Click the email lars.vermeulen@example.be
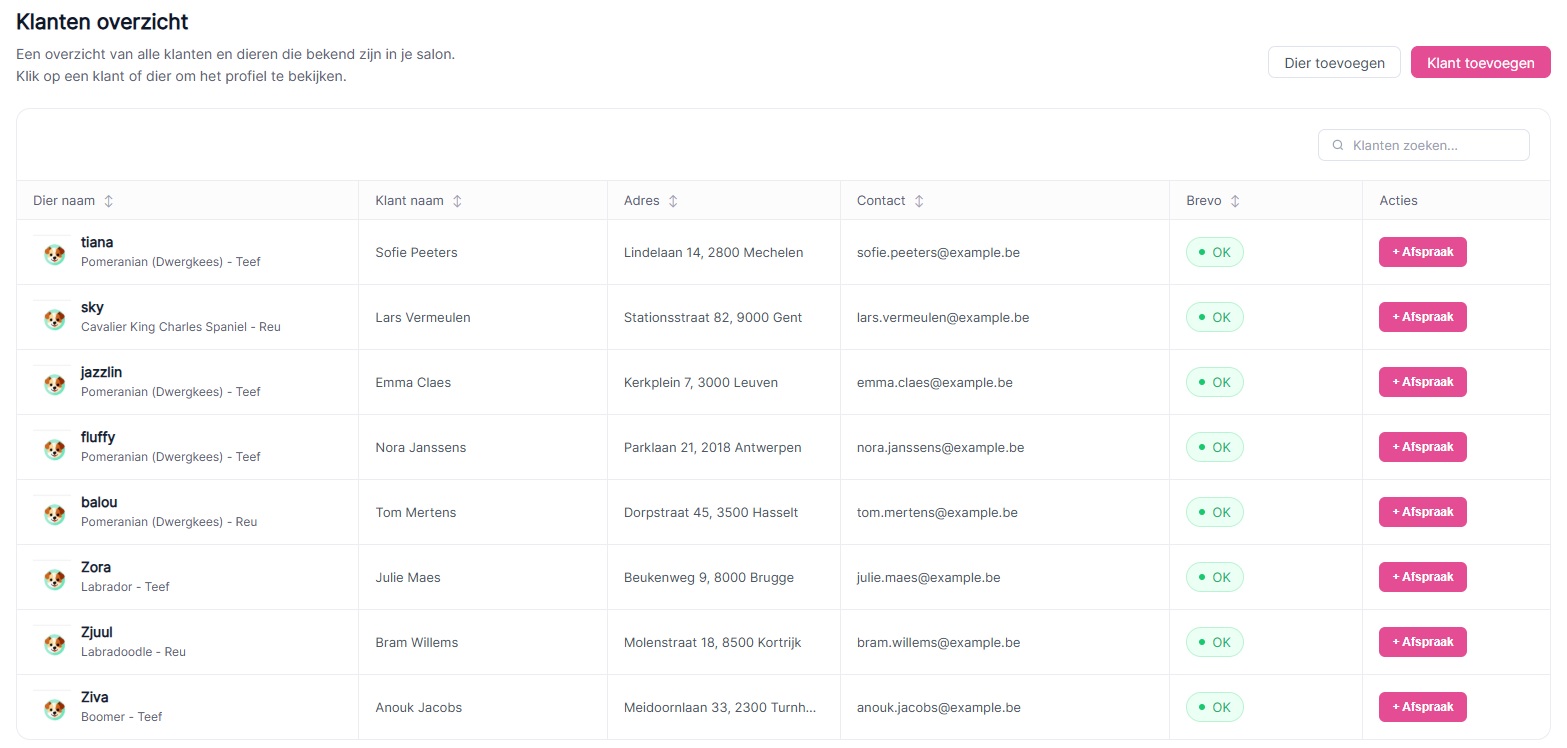 click(943, 317)
